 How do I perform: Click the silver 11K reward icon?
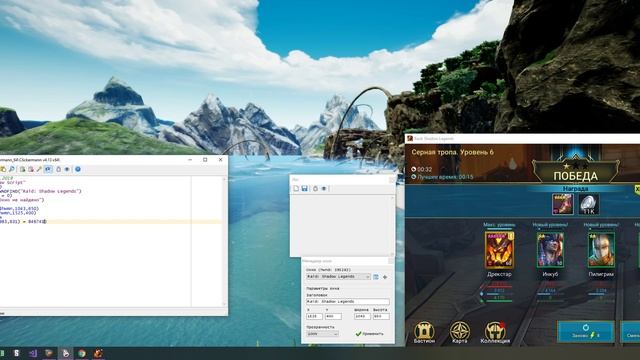(x=589, y=204)
